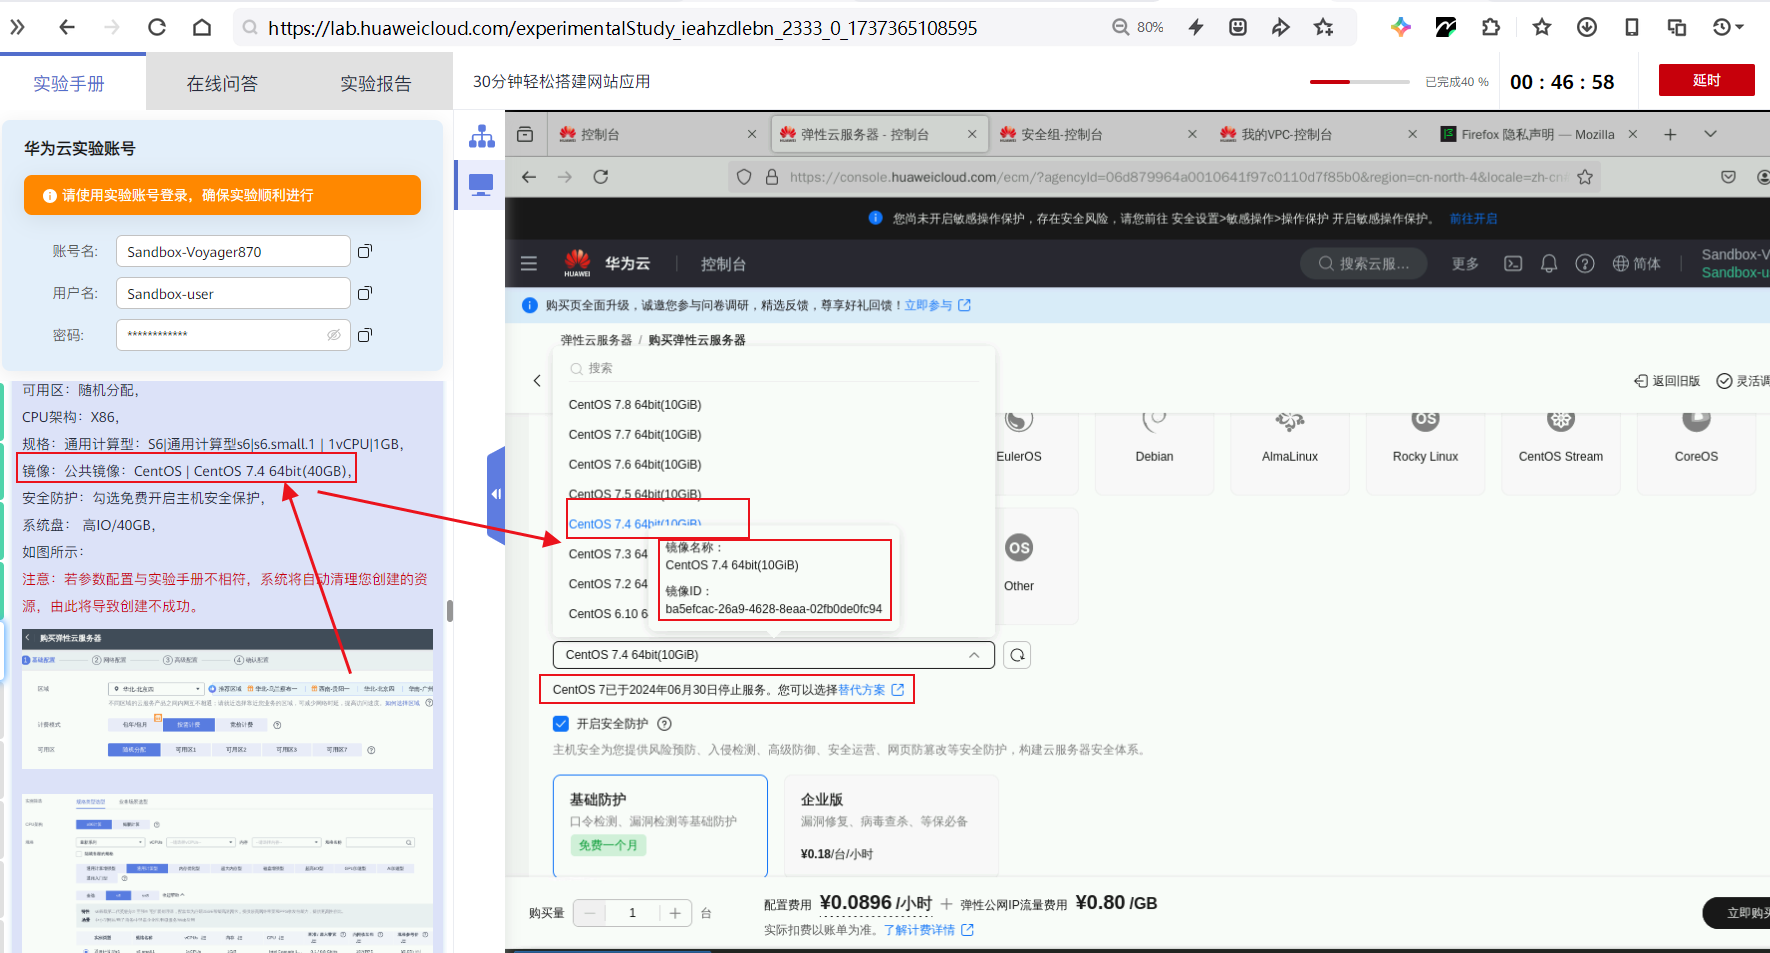Select the Debian operating system card
This screenshot has width=1770, height=953.
click(x=1154, y=455)
